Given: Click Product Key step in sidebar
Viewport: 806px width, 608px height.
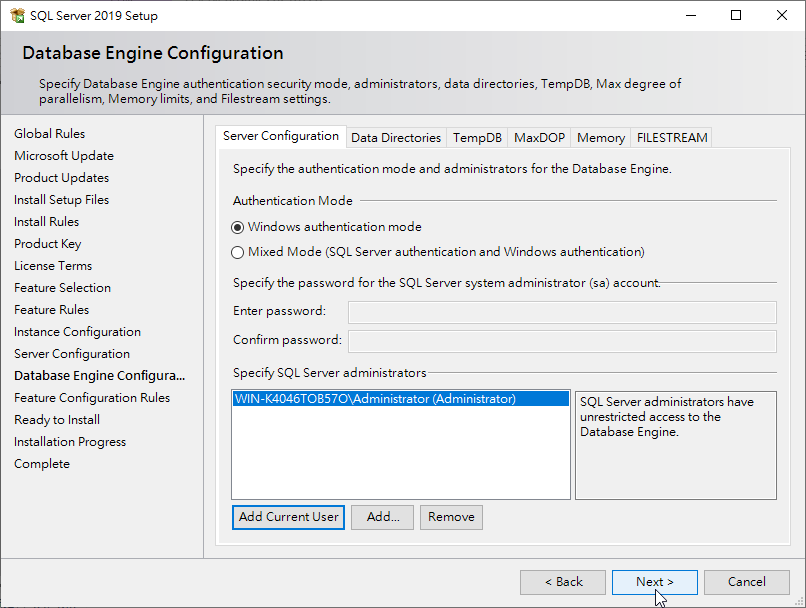Looking at the screenshot, I should (x=48, y=244).
